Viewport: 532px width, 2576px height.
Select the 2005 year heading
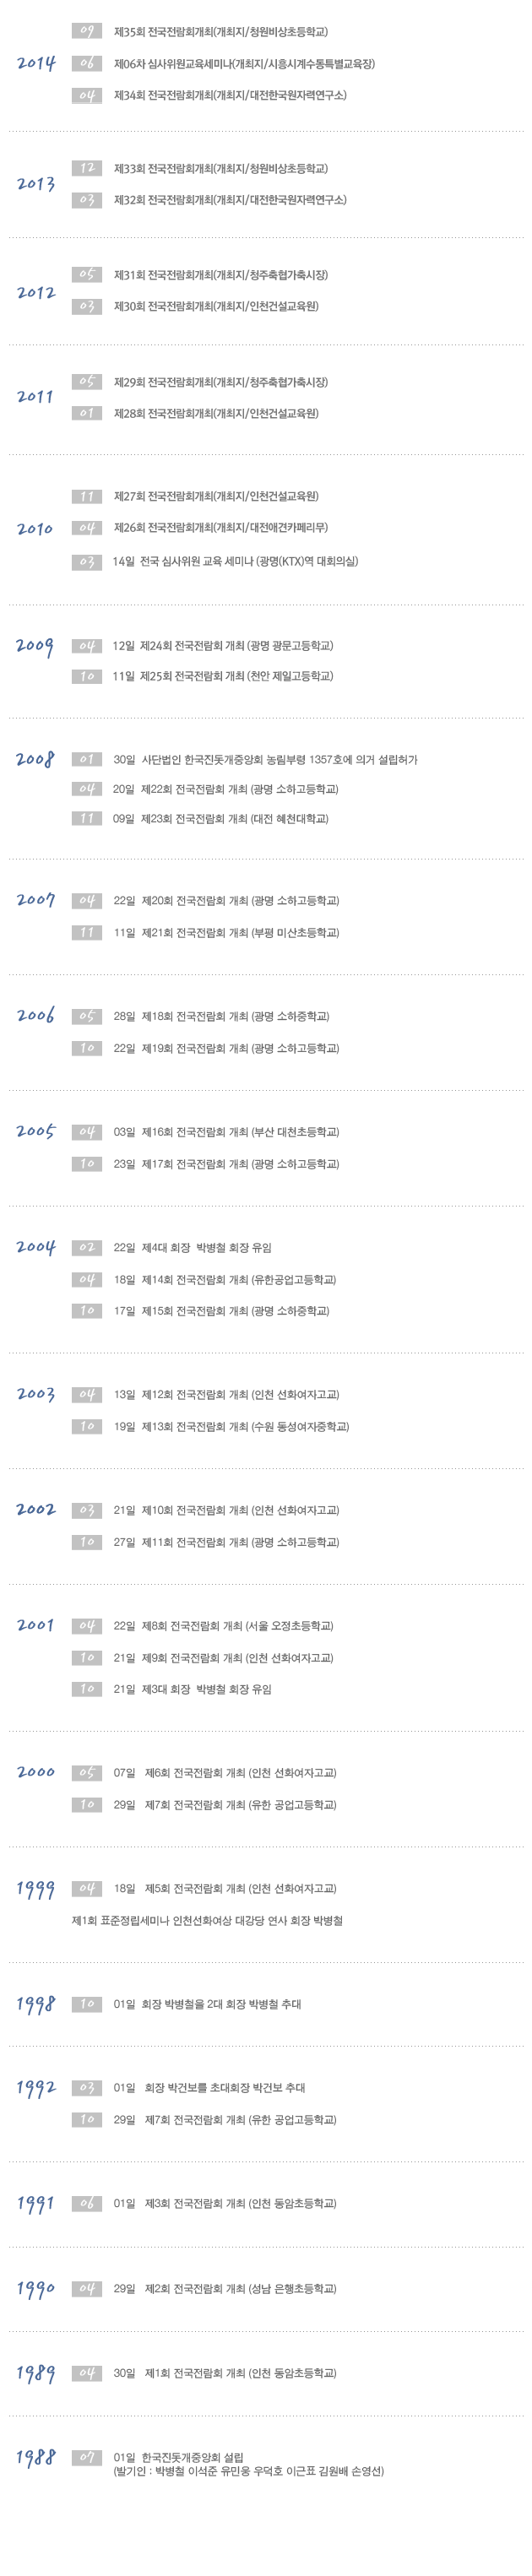(36, 1131)
